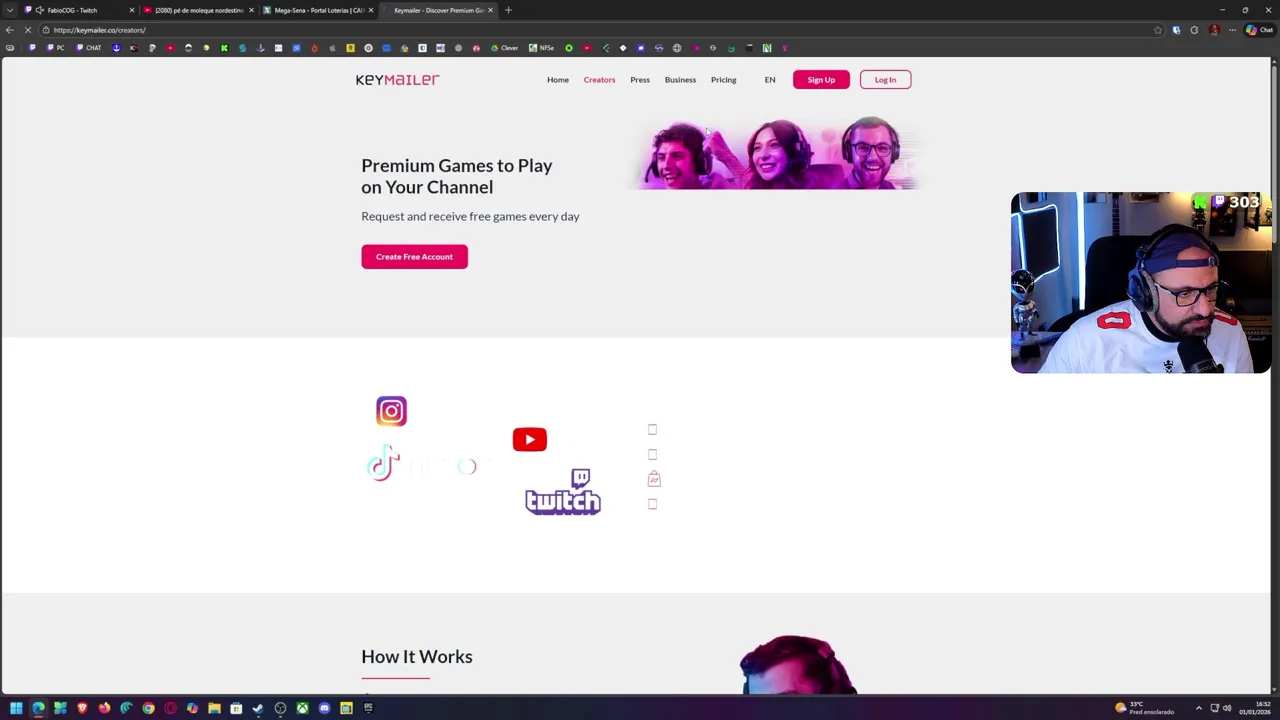This screenshot has width=1280, height=720.
Task: Open the Creators nav link
Action: coord(599,80)
